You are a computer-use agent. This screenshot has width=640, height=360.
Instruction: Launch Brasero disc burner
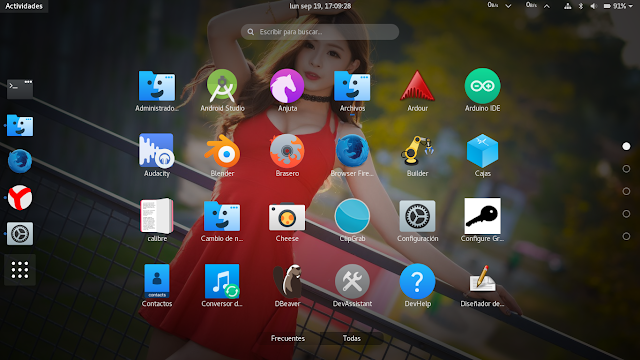pos(287,156)
